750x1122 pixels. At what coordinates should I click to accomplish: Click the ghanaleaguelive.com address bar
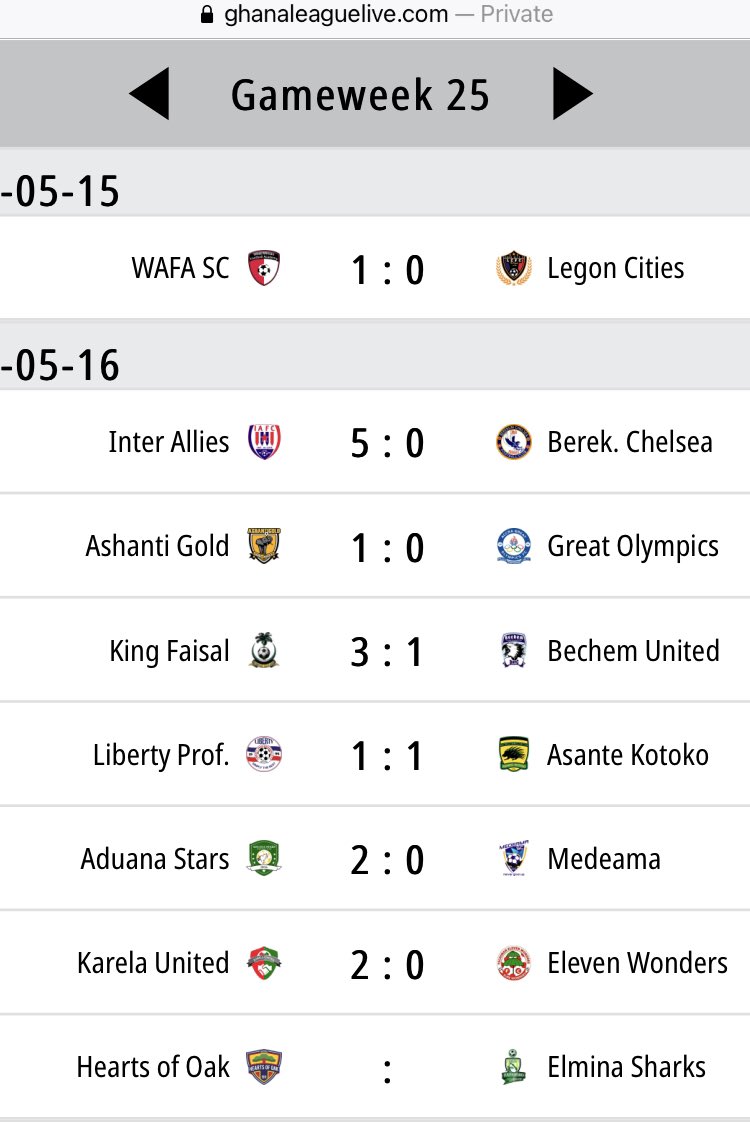click(x=375, y=14)
